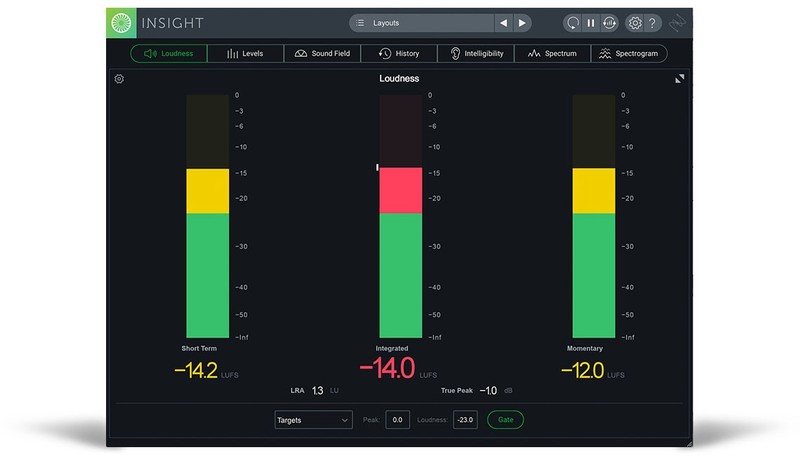Click the Momentary loudness meter bar
Image resolution: width=800 pixels, height=457 pixels.
pos(594,216)
